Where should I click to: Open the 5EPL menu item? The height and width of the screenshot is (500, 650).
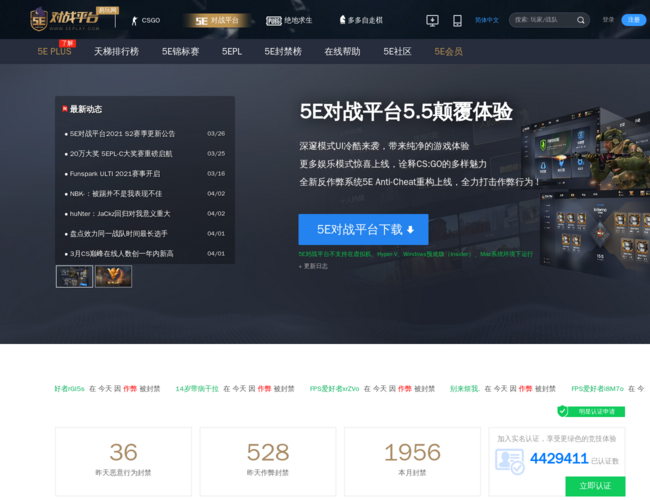[x=232, y=51]
